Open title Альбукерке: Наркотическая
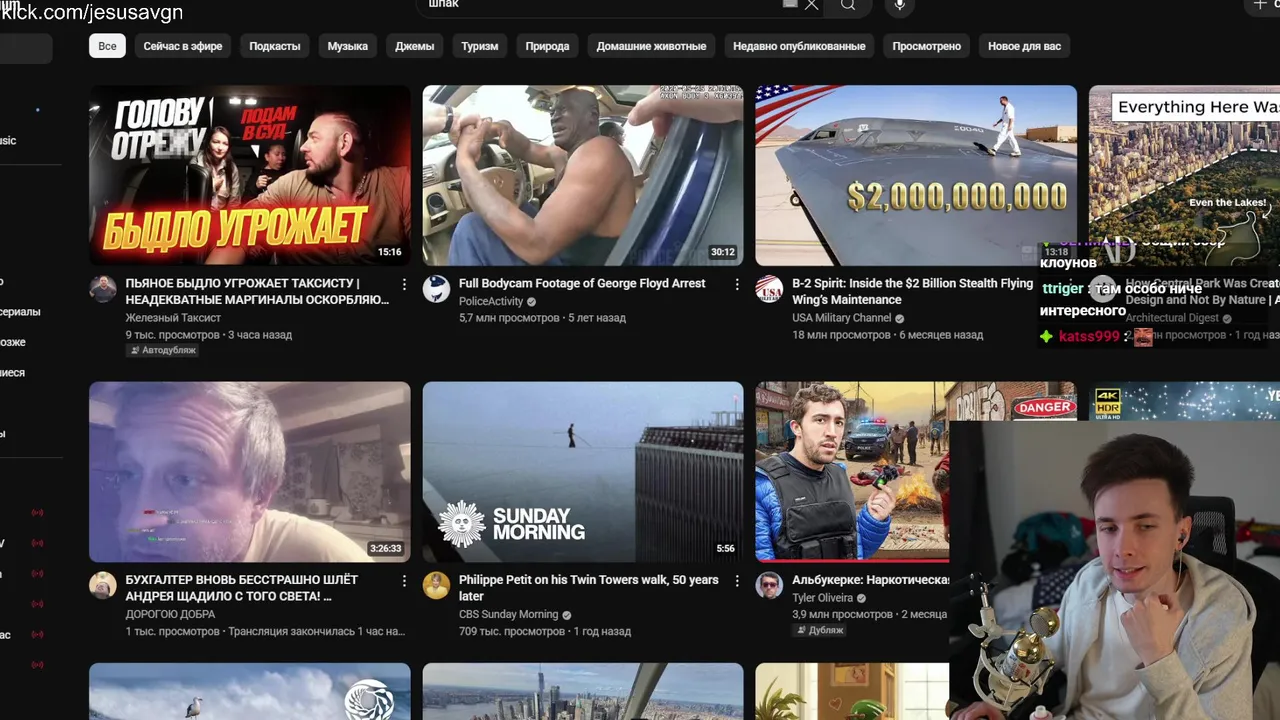This screenshot has height=720, width=1280. (x=870, y=580)
